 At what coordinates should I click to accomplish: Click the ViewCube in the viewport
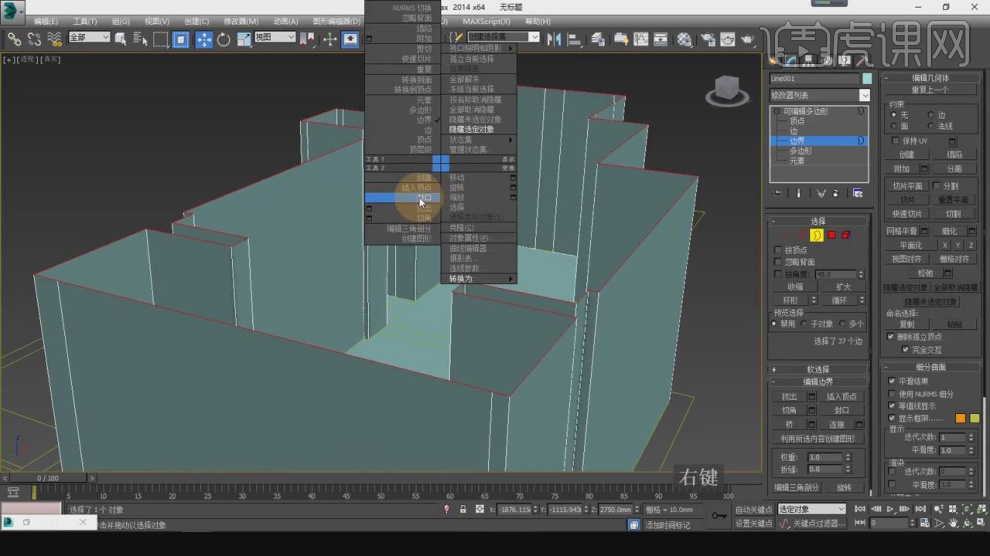click(x=727, y=89)
